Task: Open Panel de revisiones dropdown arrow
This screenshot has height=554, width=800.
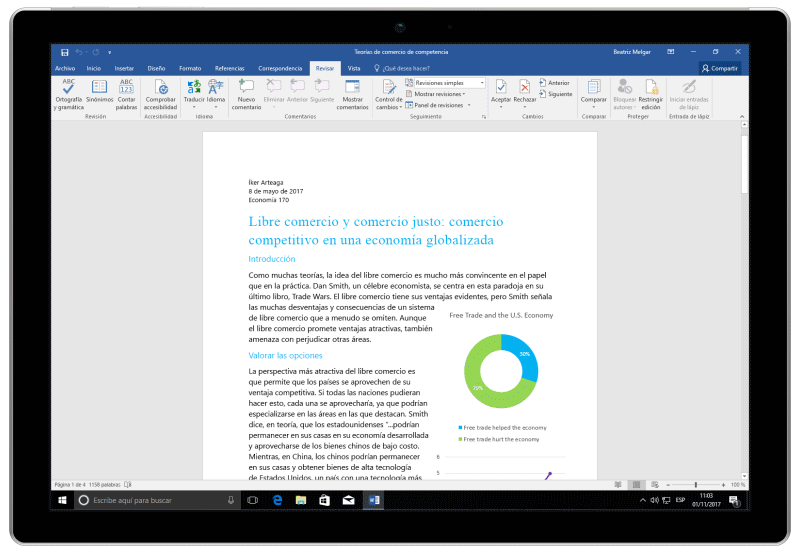Action: 469,105
